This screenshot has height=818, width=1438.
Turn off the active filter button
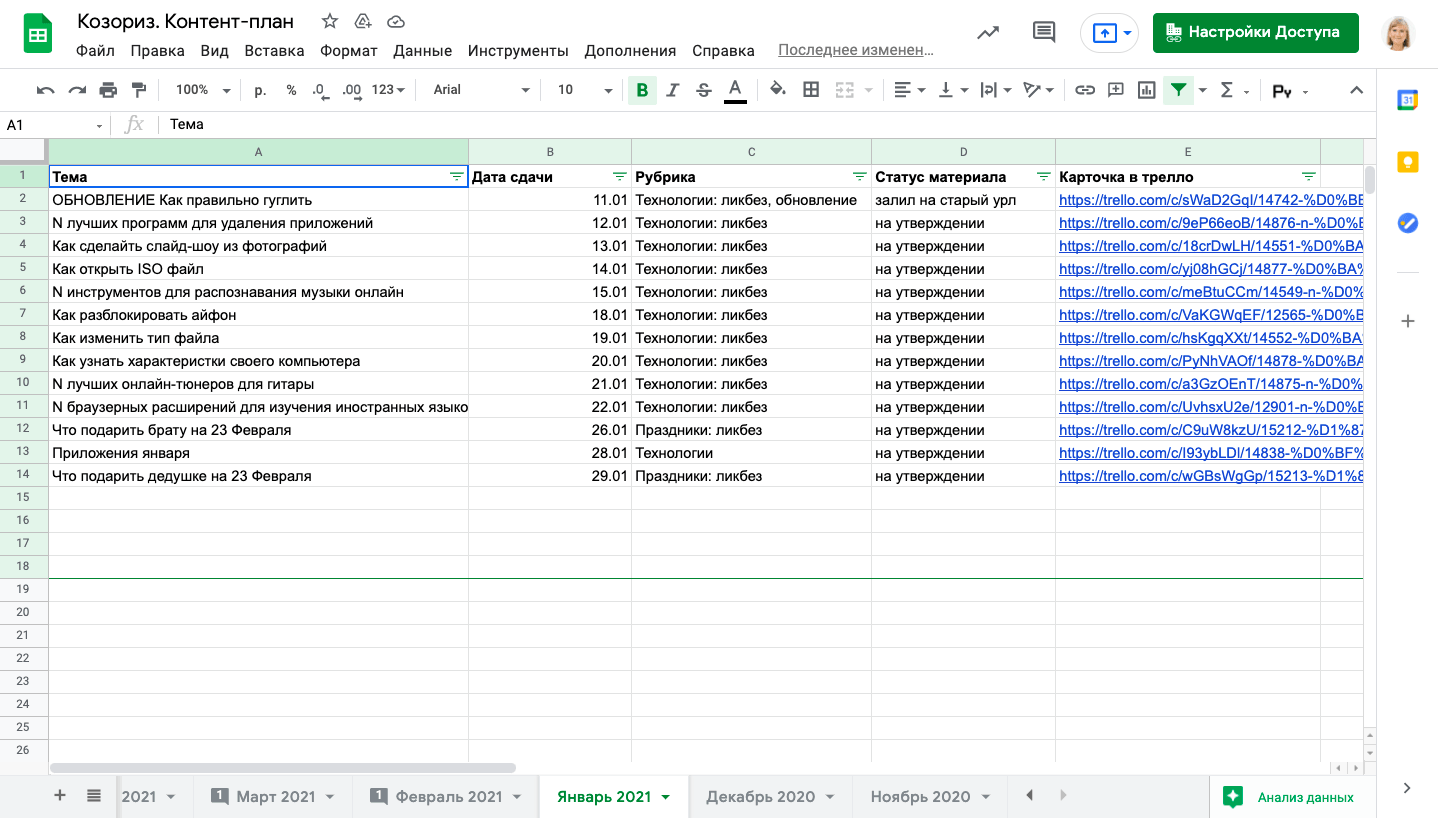point(1179,90)
